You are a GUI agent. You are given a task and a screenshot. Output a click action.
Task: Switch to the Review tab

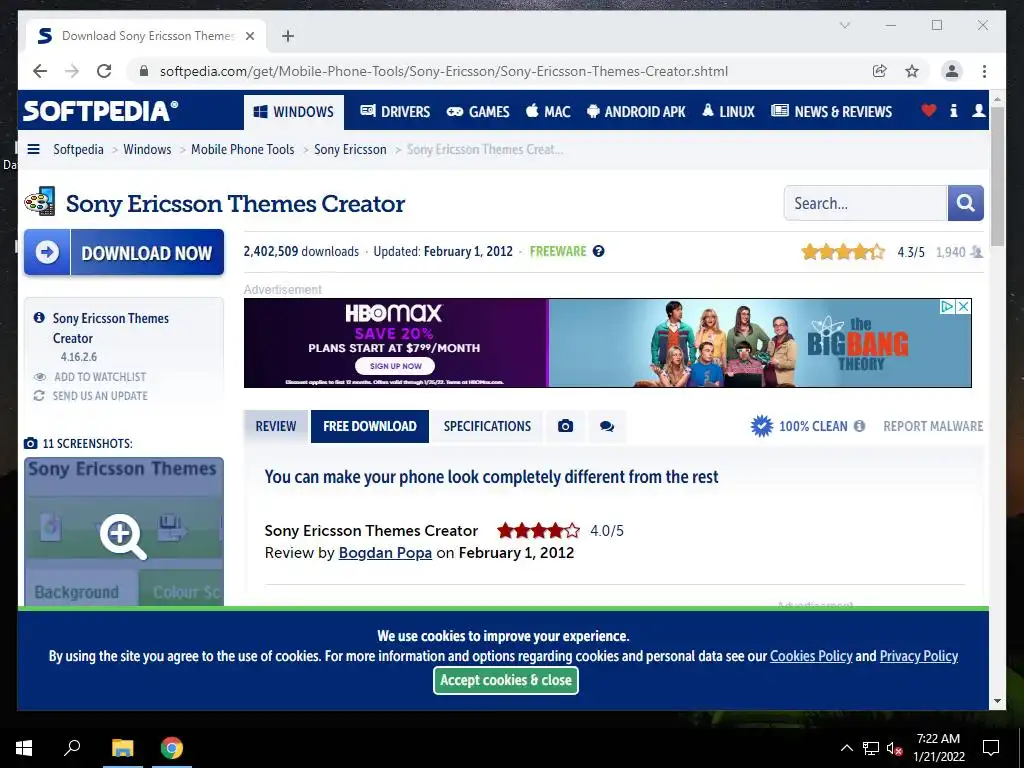point(276,426)
